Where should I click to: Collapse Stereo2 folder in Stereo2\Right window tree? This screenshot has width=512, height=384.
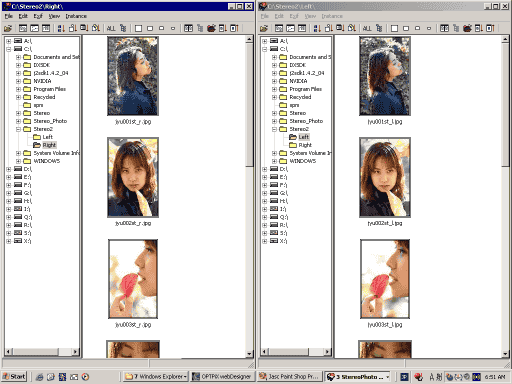point(18,129)
